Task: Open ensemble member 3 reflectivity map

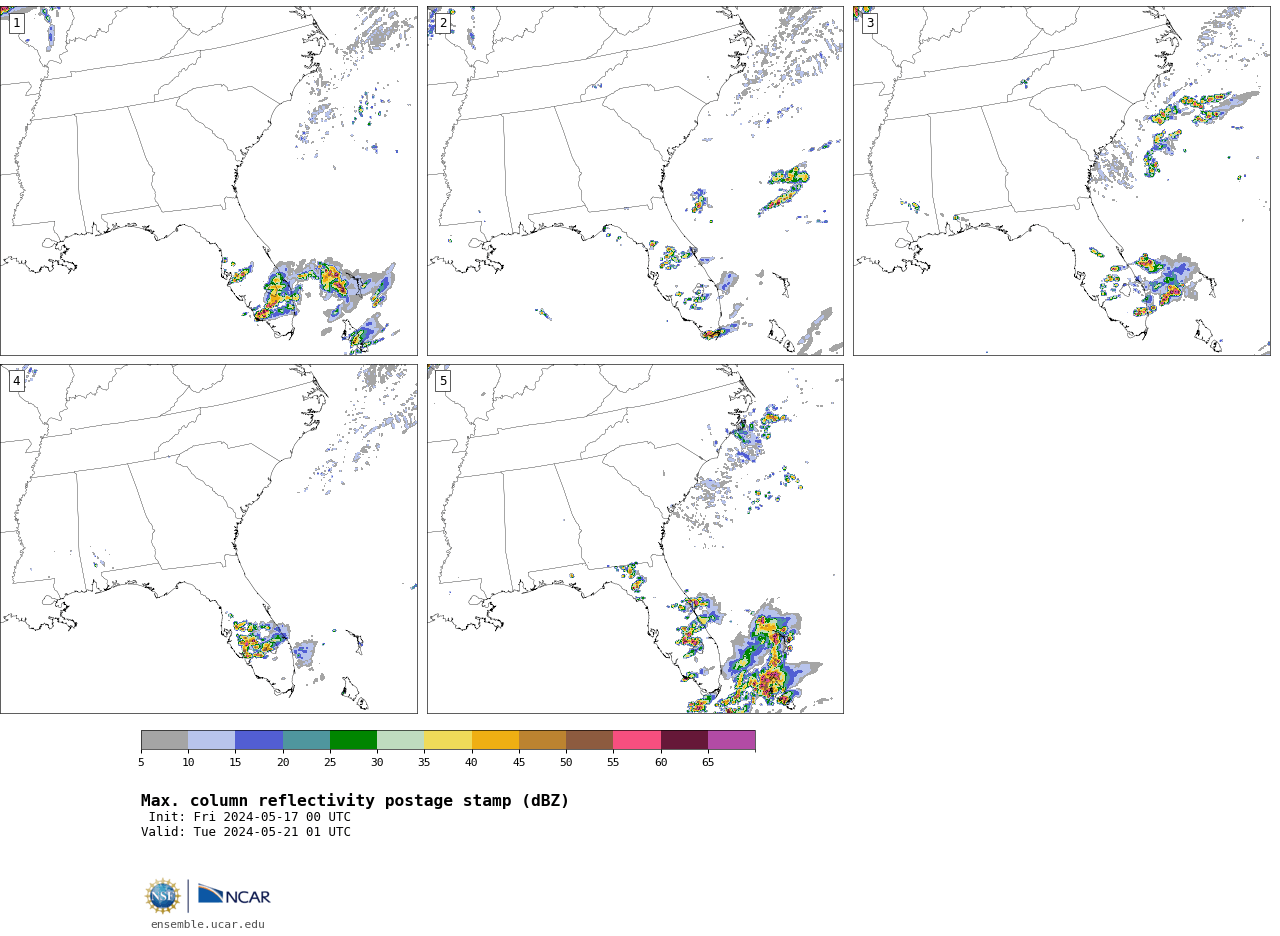Action: [x=1062, y=181]
